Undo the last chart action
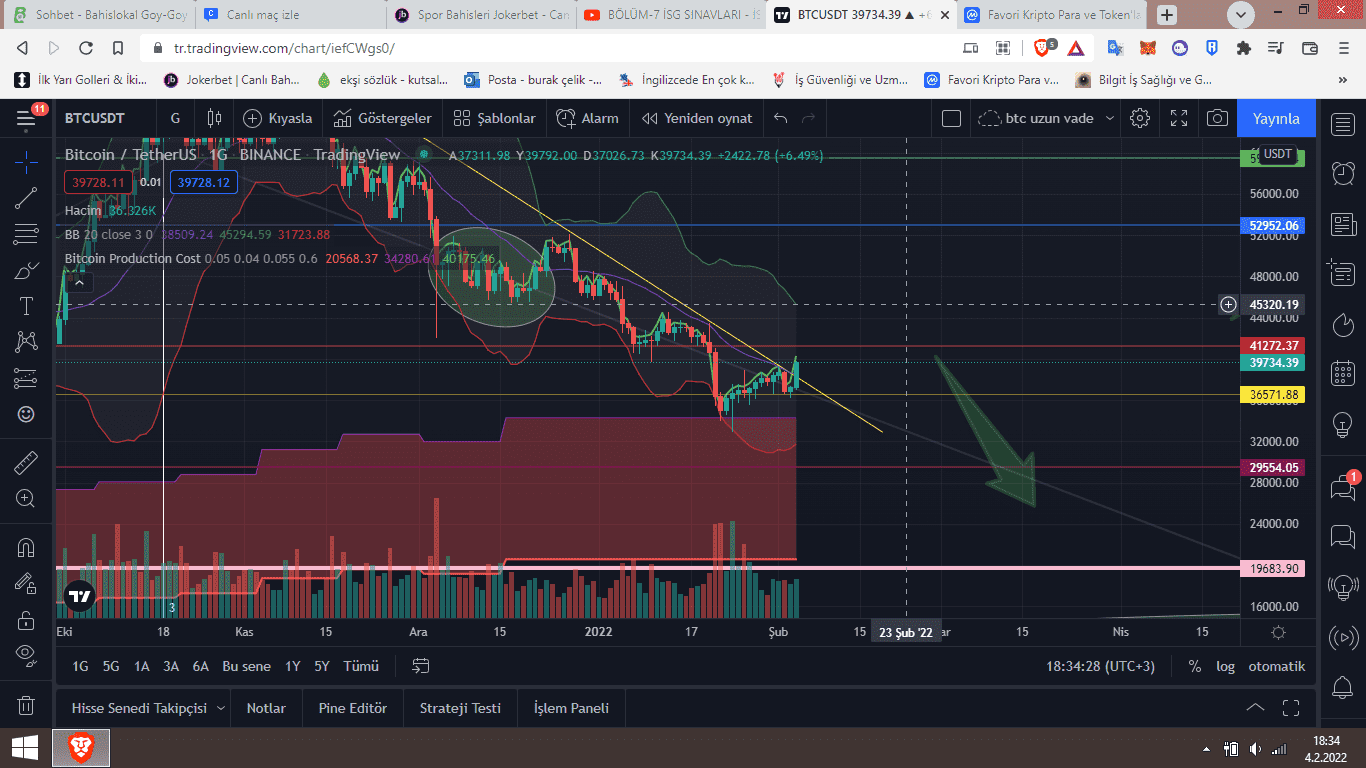Viewport: 1366px width, 768px height. pos(781,118)
